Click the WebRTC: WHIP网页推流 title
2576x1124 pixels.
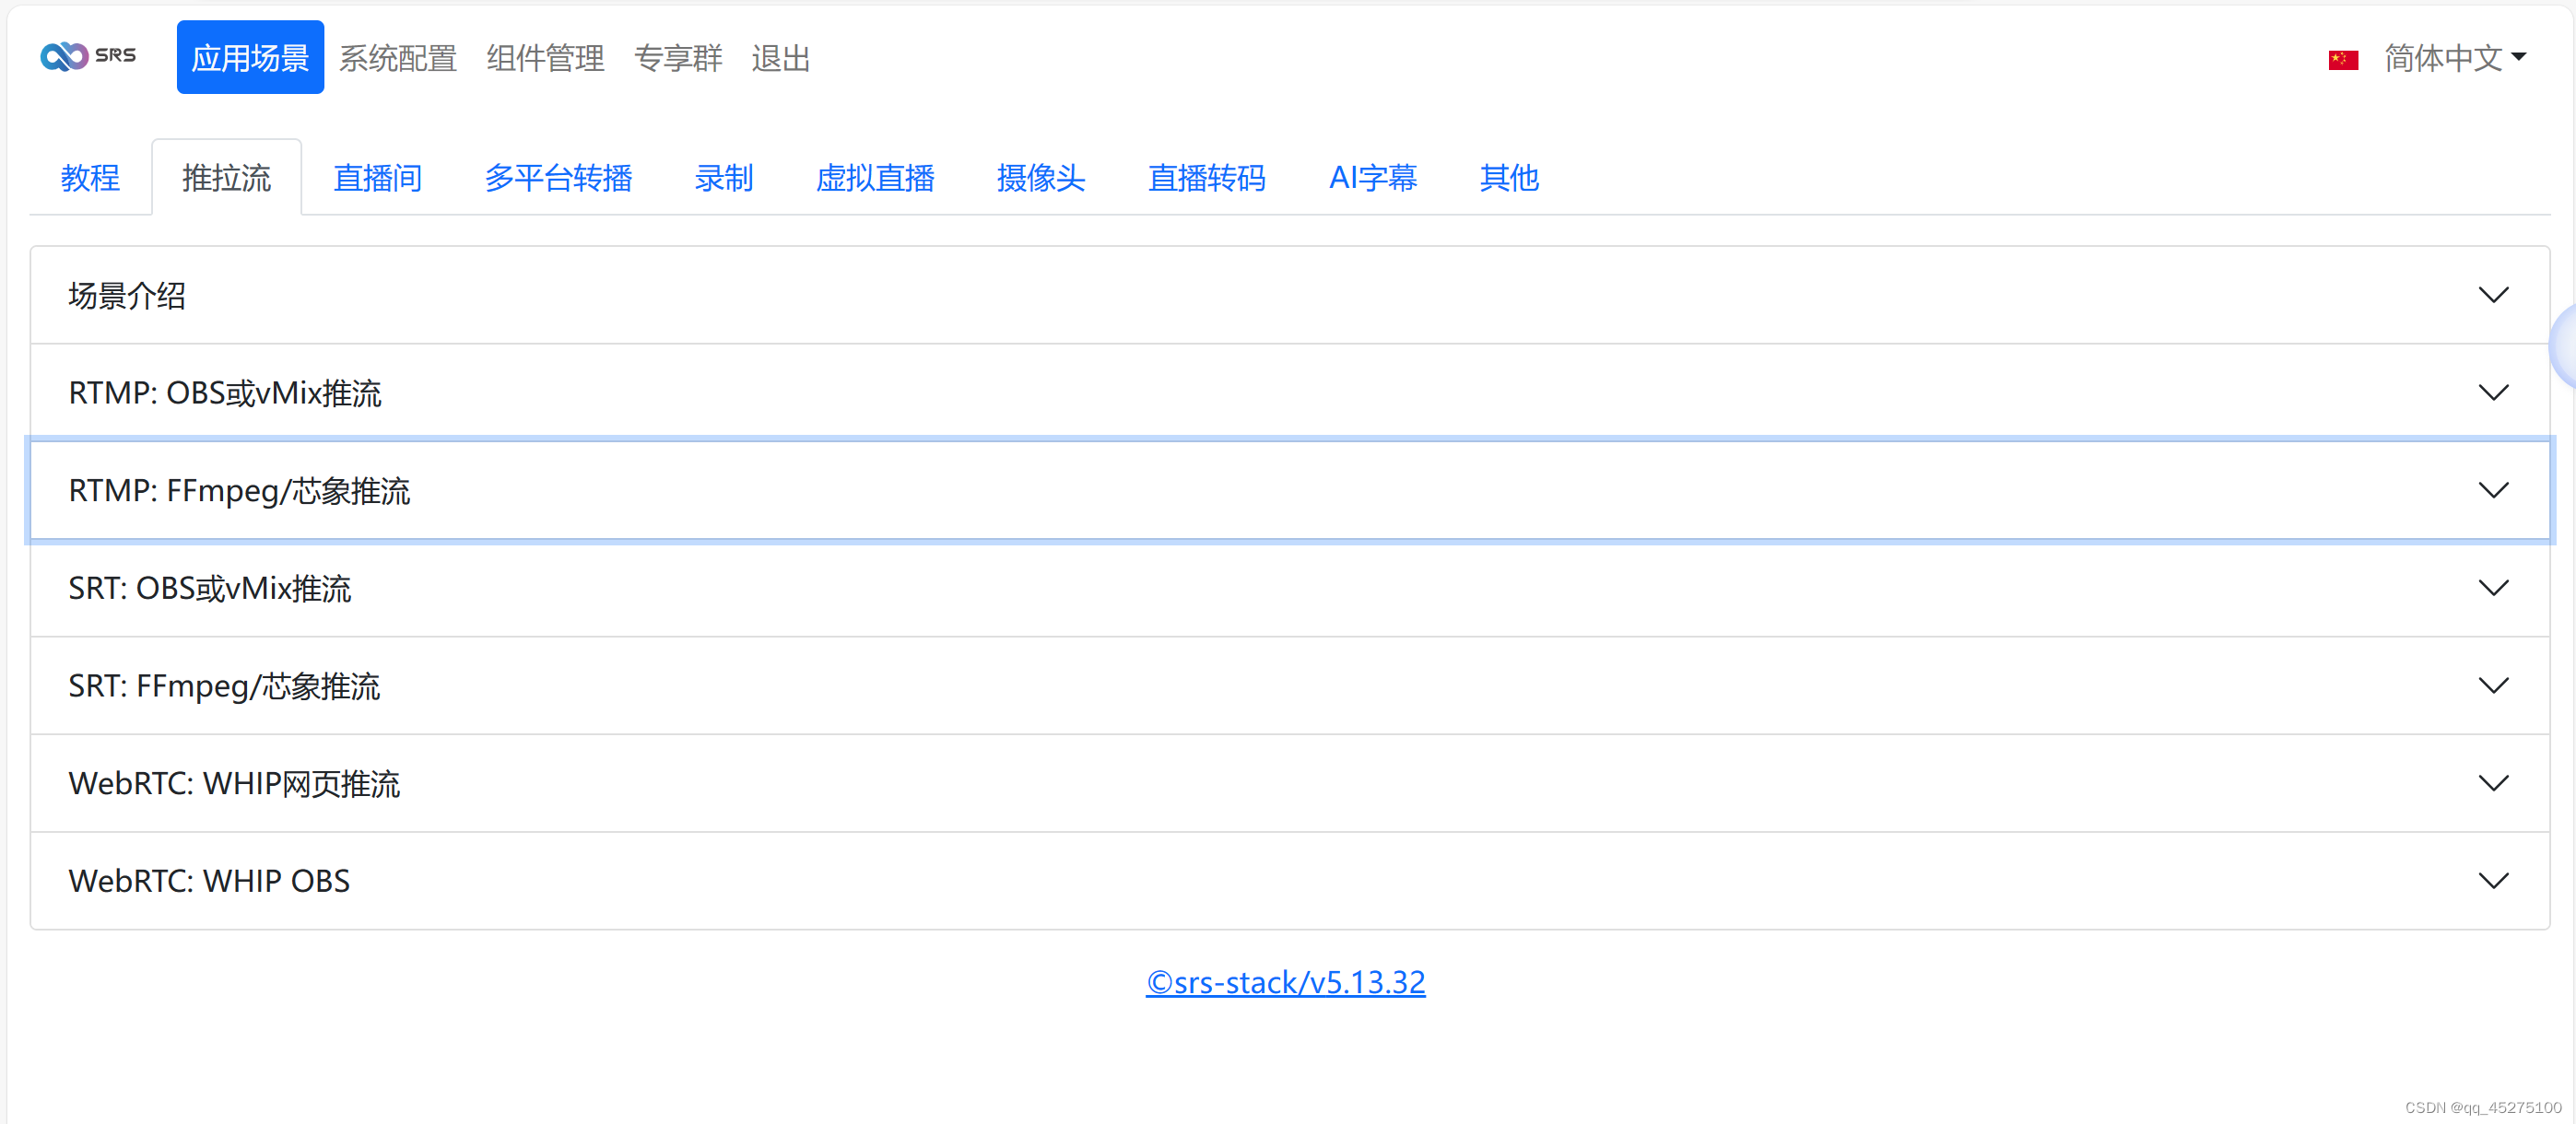pos(234,783)
